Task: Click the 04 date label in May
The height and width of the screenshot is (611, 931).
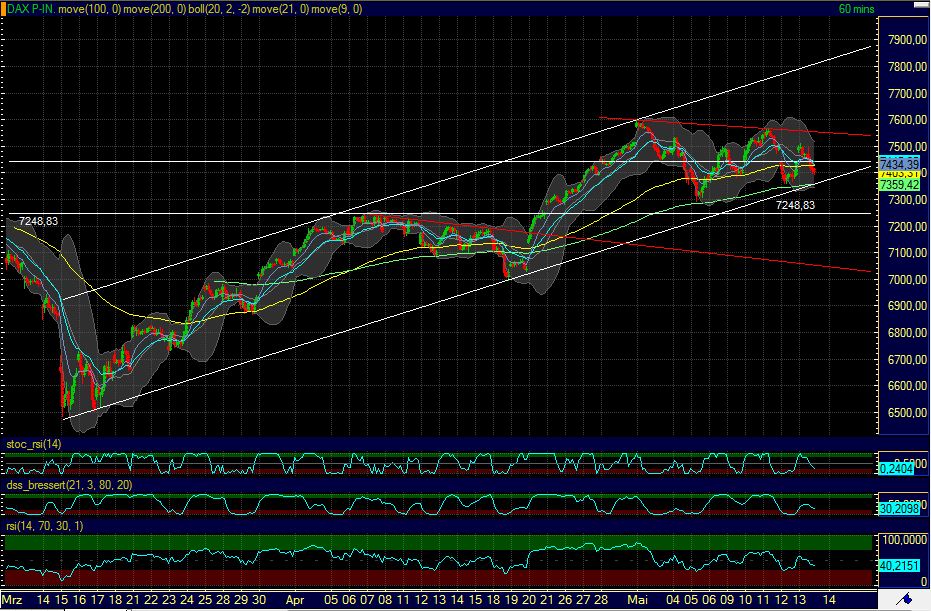Action: (673, 600)
